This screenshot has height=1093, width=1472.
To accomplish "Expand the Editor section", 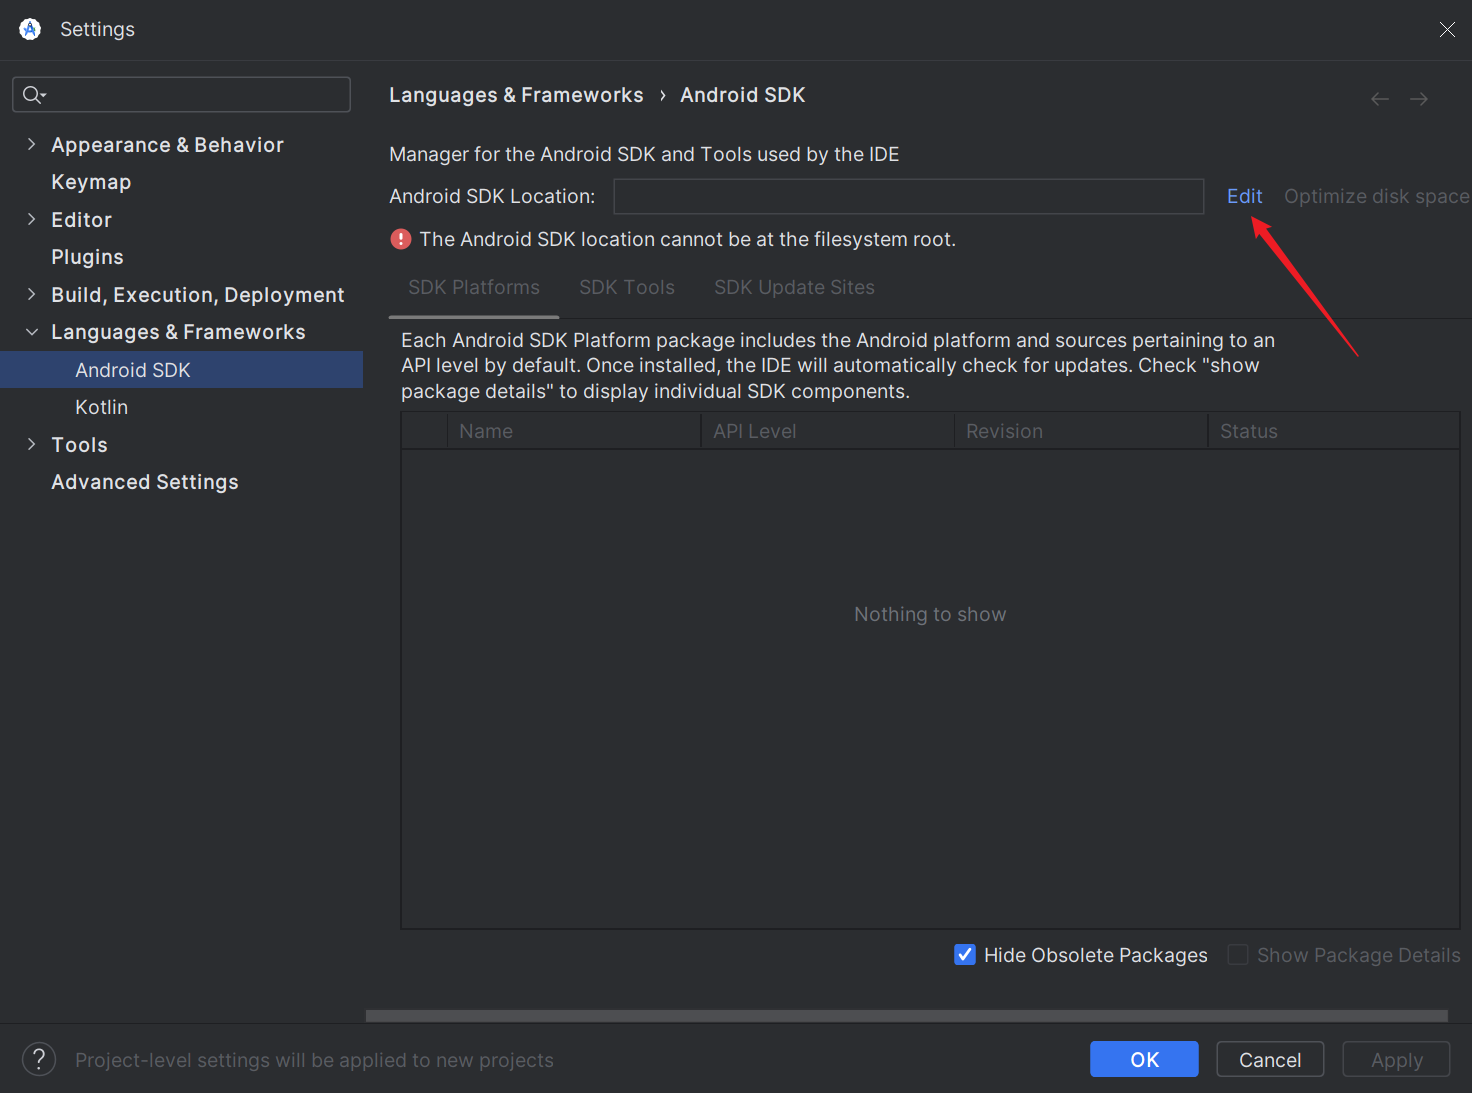I will [31, 219].
